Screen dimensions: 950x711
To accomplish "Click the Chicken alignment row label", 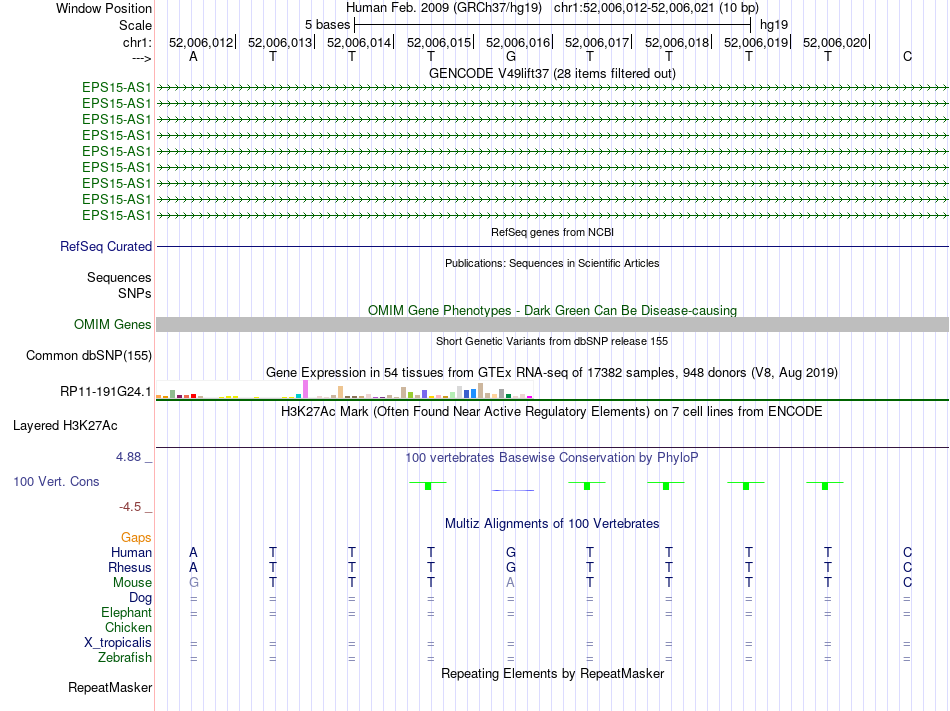I will pos(128,627).
